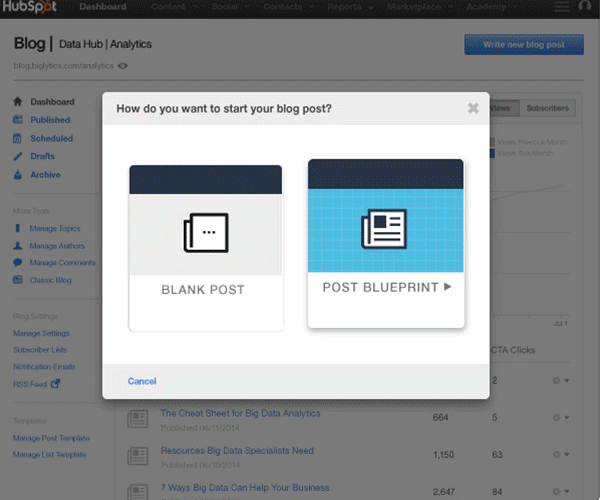600x500 pixels.
Task: Choose the Post Blueprint card
Action: tap(386, 243)
